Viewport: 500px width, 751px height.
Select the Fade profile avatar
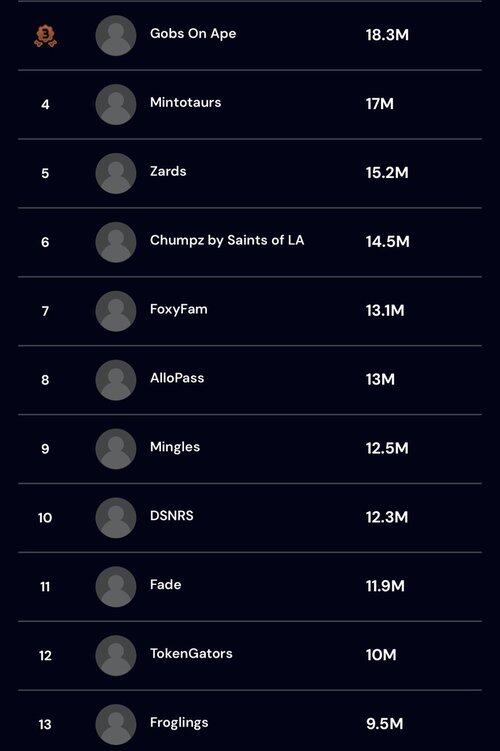click(116, 587)
